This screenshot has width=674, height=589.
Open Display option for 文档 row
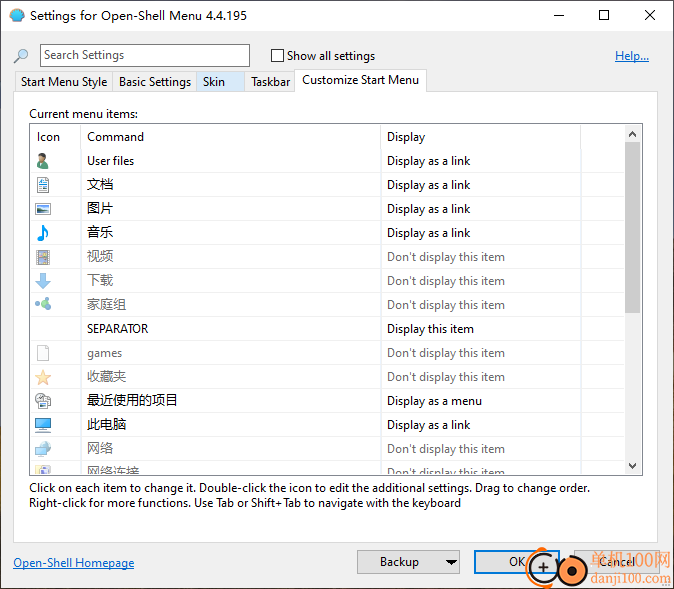tap(429, 185)
